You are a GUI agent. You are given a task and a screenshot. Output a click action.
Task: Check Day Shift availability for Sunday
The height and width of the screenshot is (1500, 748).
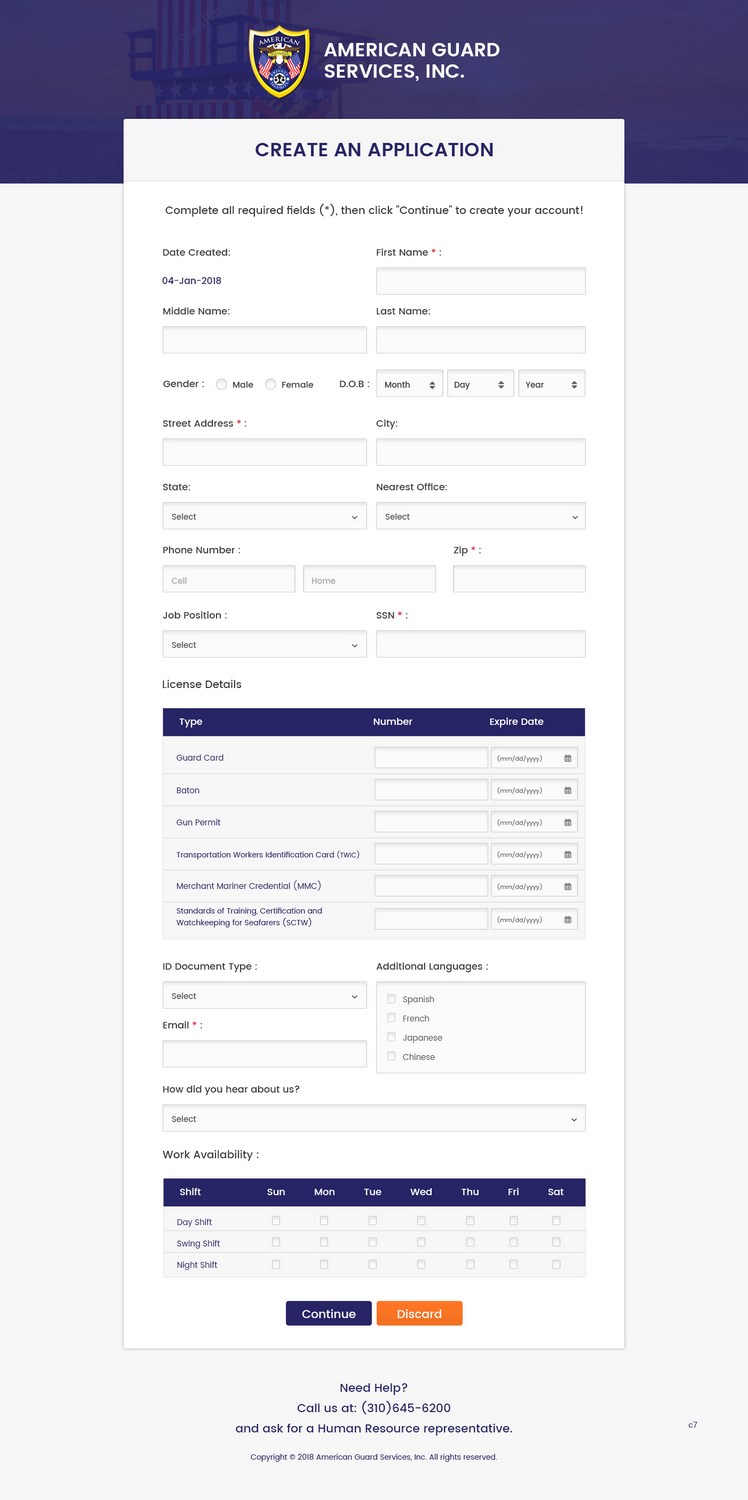tap(276, 1220)
